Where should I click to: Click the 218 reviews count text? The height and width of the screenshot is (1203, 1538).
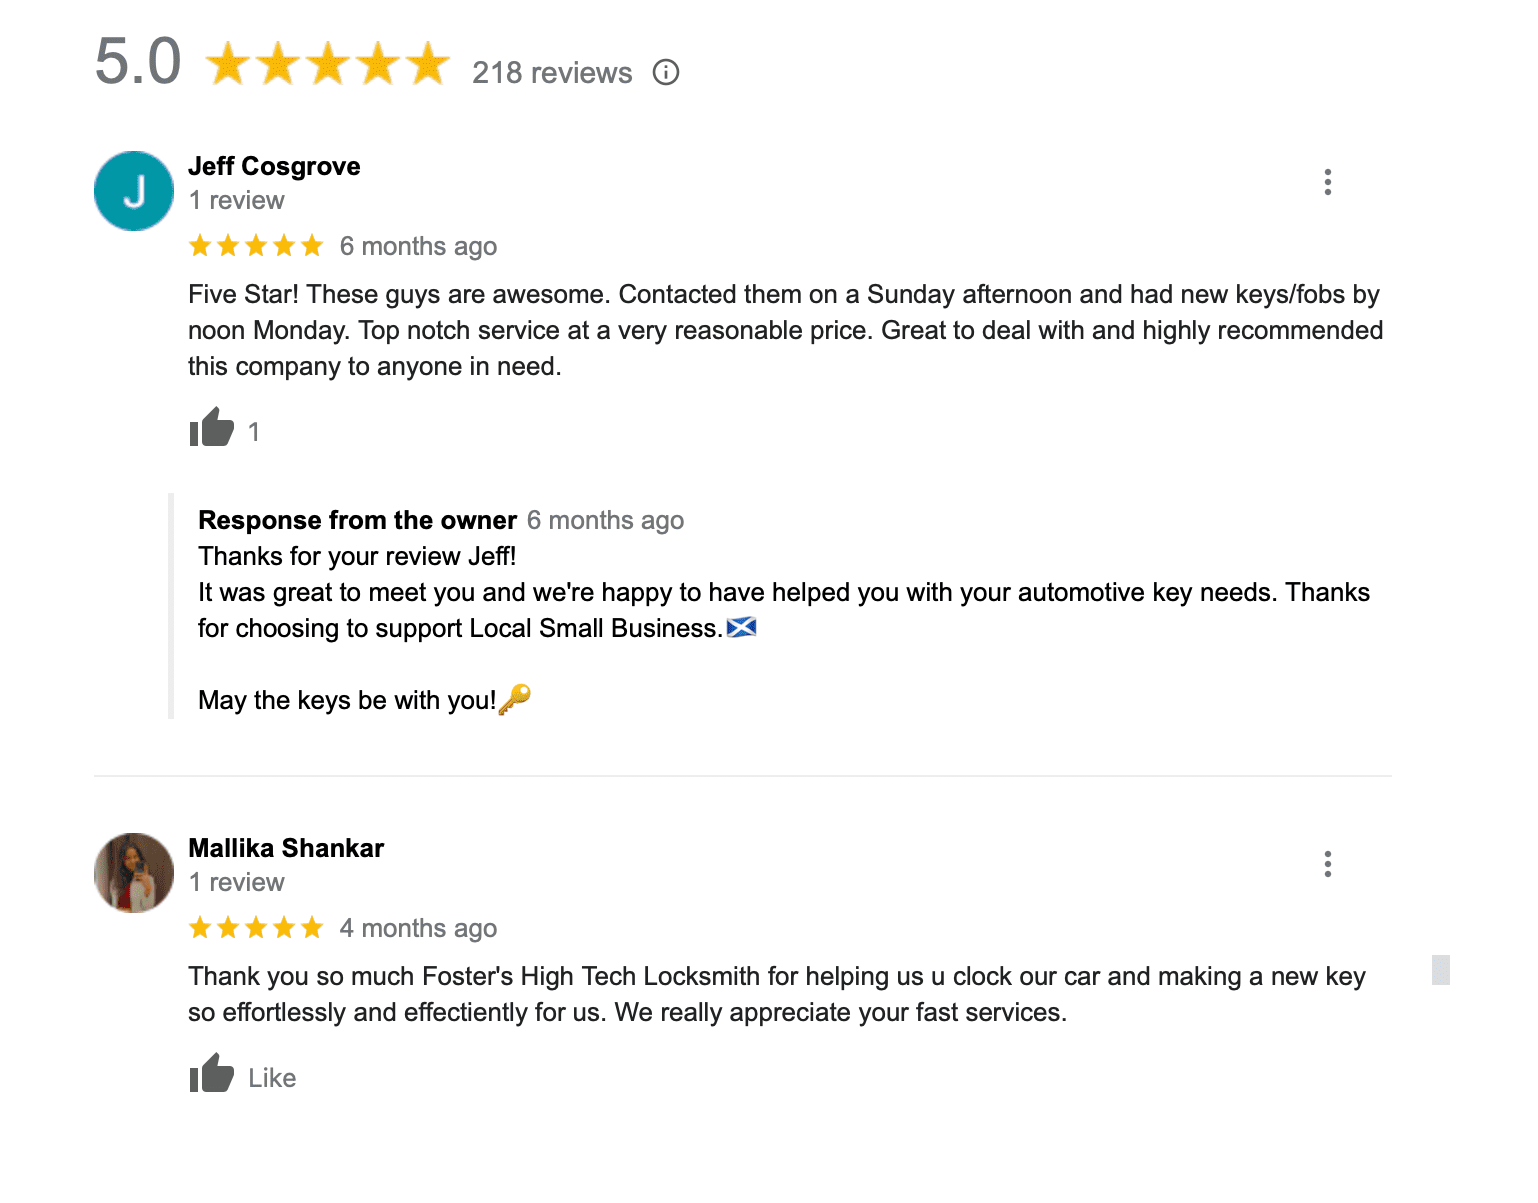point(552,73)
